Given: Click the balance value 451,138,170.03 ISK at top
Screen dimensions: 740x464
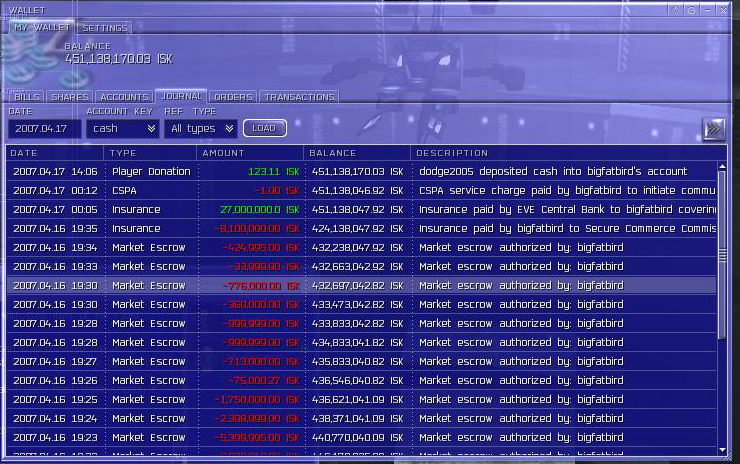Looking at the screenshot, I should pyautogui.click(x=119, y=59).
